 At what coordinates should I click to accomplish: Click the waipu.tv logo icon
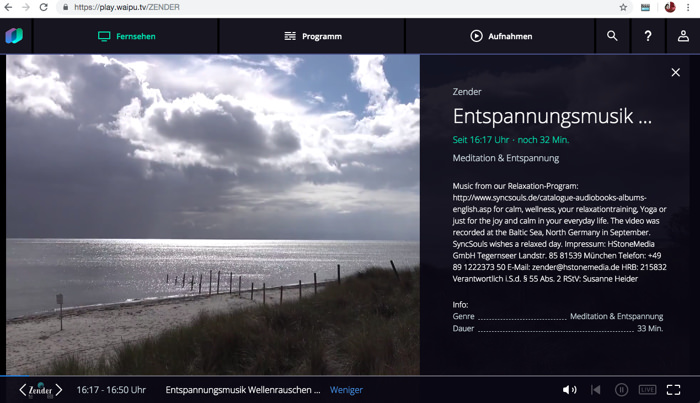pyautogui.click(x=14, y=36)
